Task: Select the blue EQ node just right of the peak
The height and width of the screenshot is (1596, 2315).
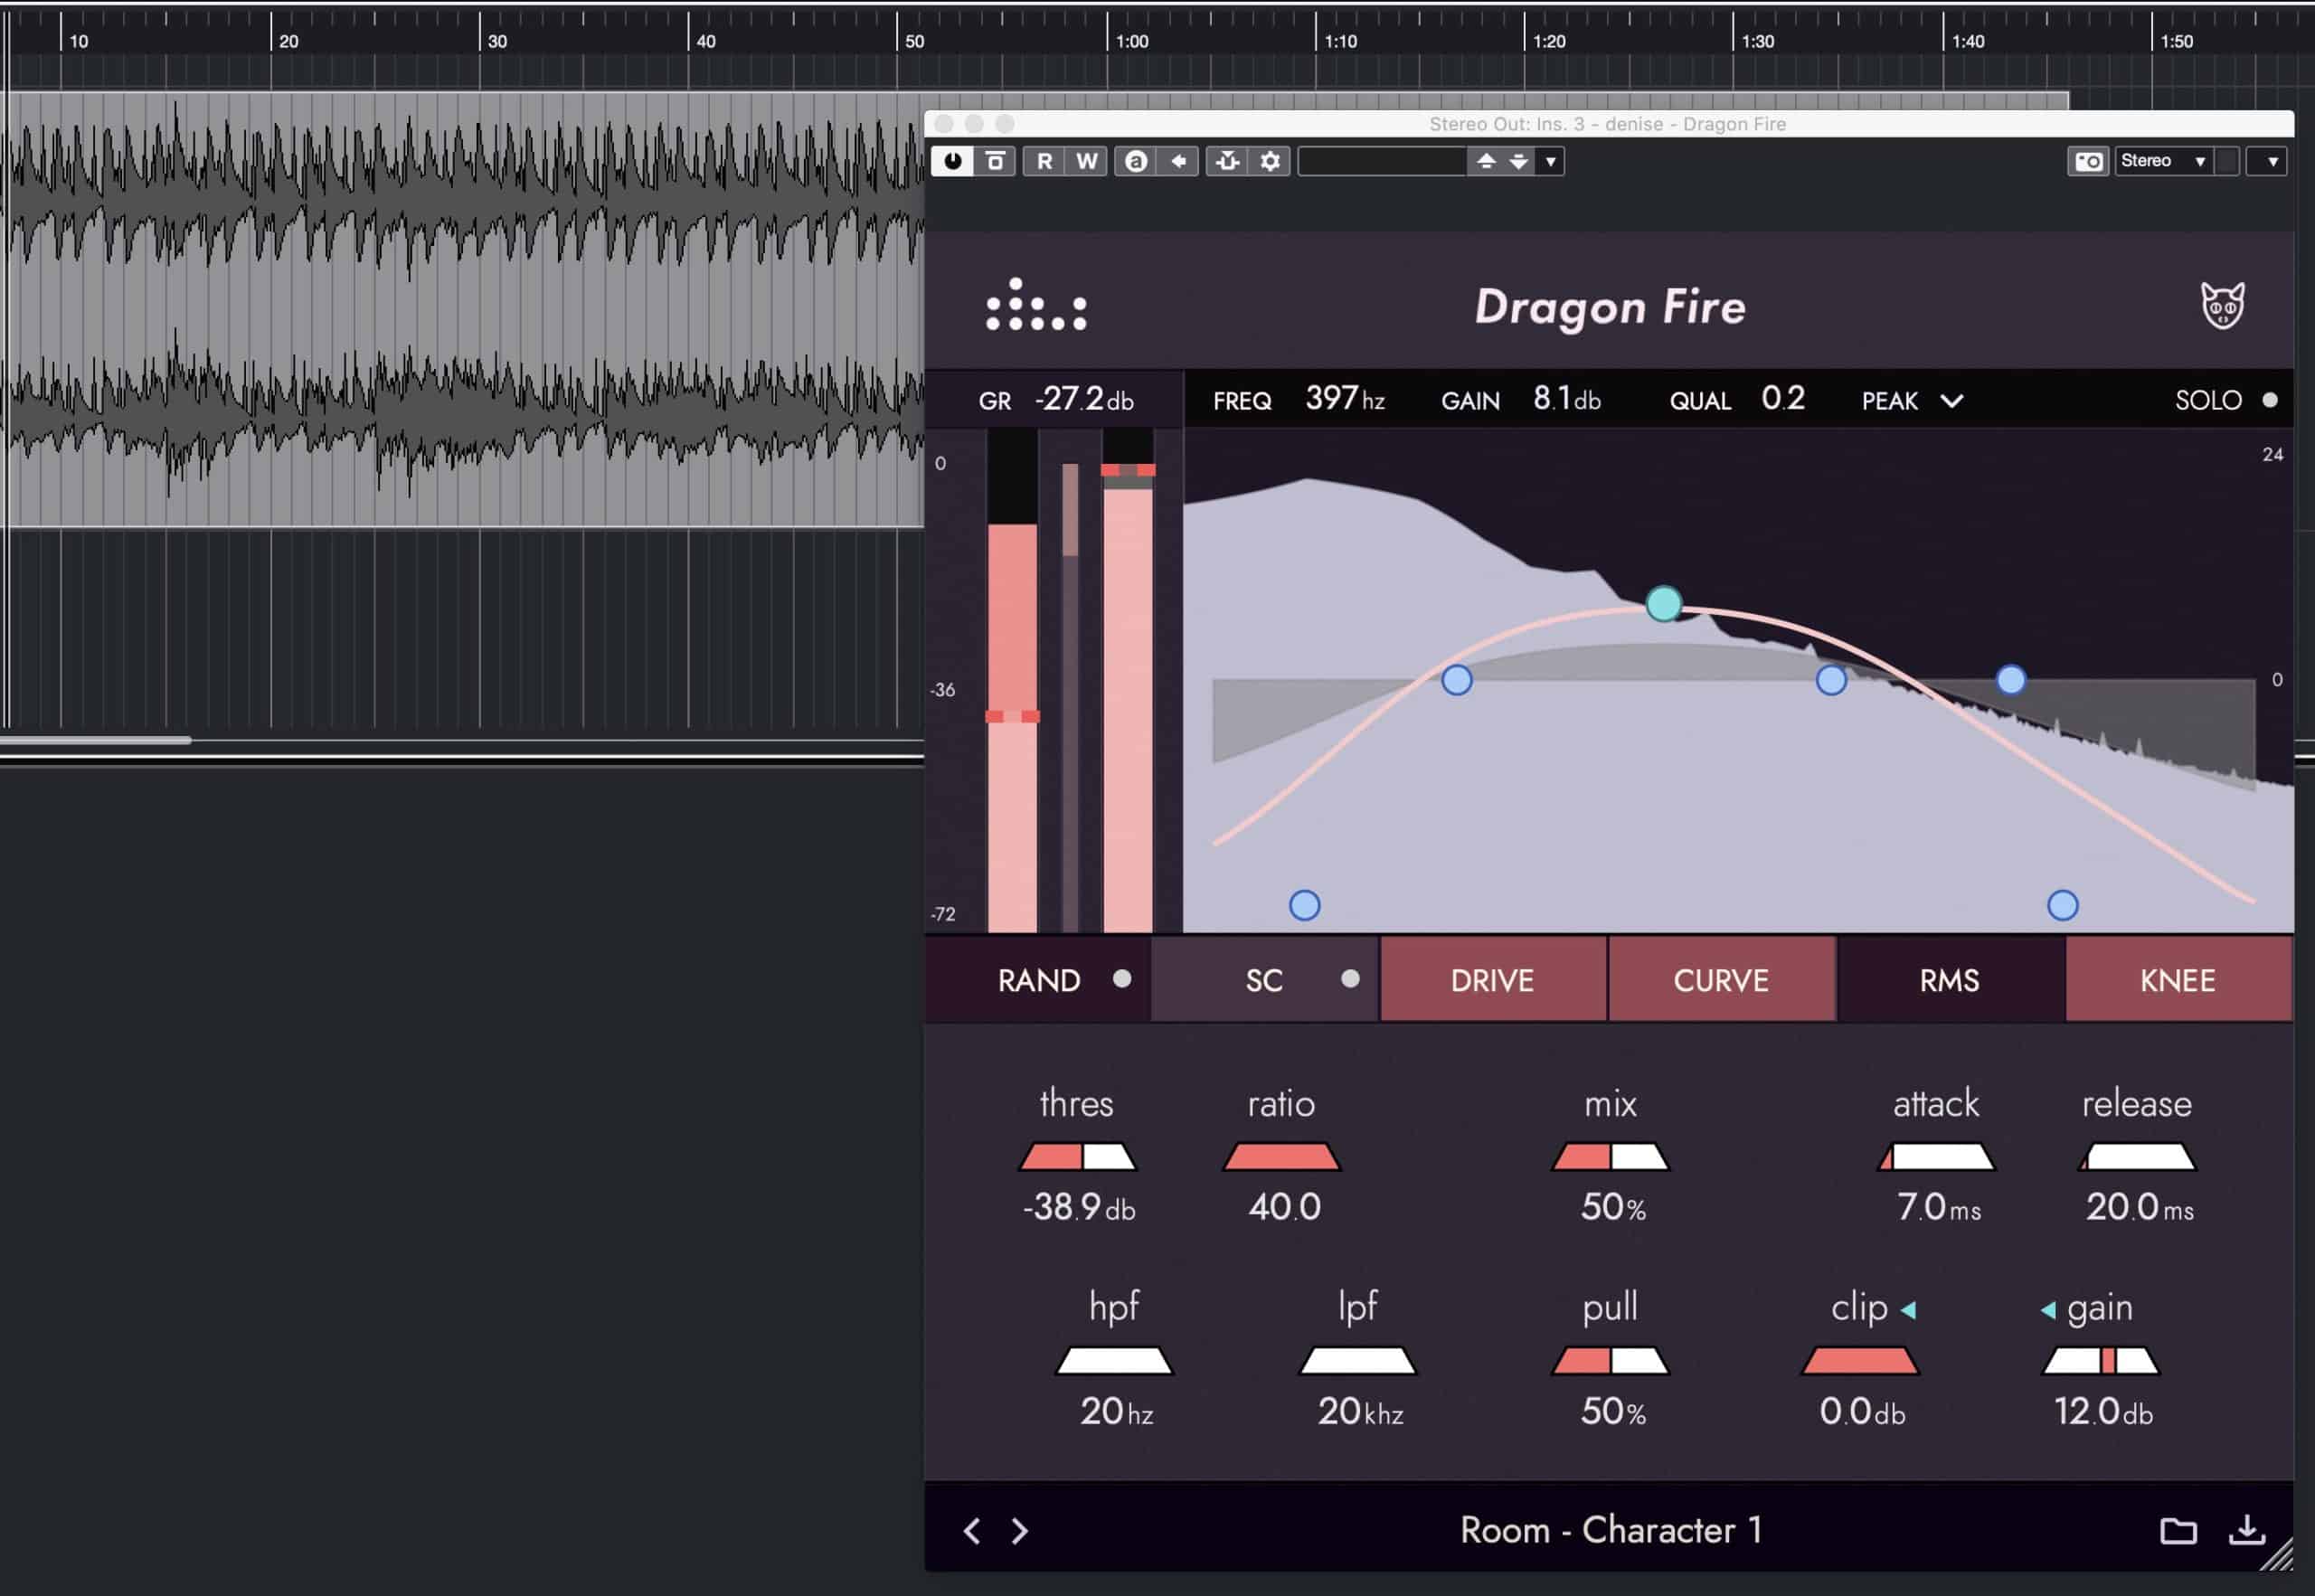Action: click(x=1831, y=680)
